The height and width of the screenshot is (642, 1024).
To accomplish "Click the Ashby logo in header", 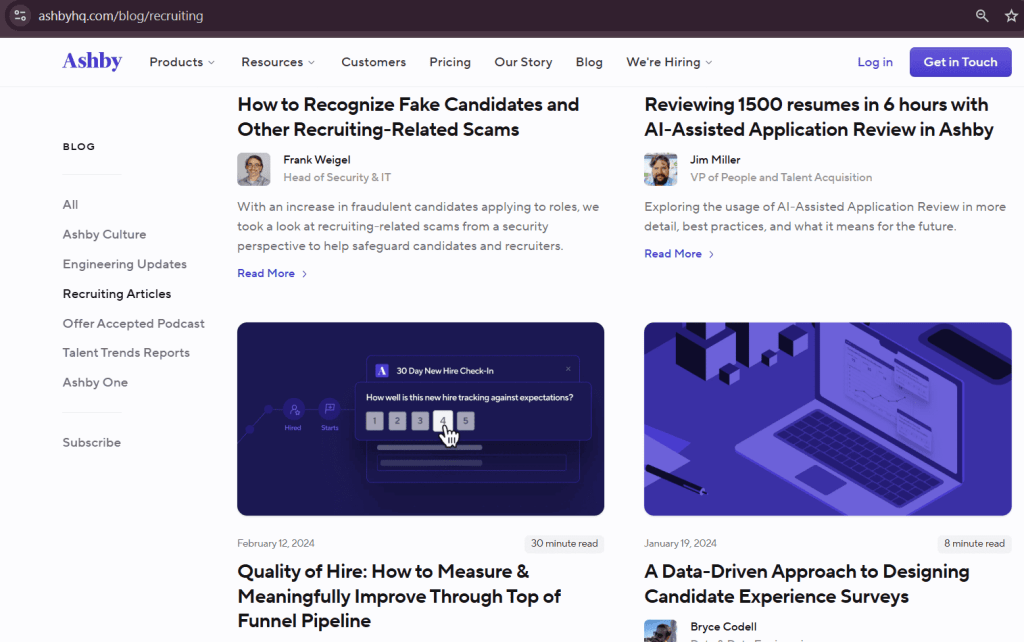I will click(x=92, y=62).
